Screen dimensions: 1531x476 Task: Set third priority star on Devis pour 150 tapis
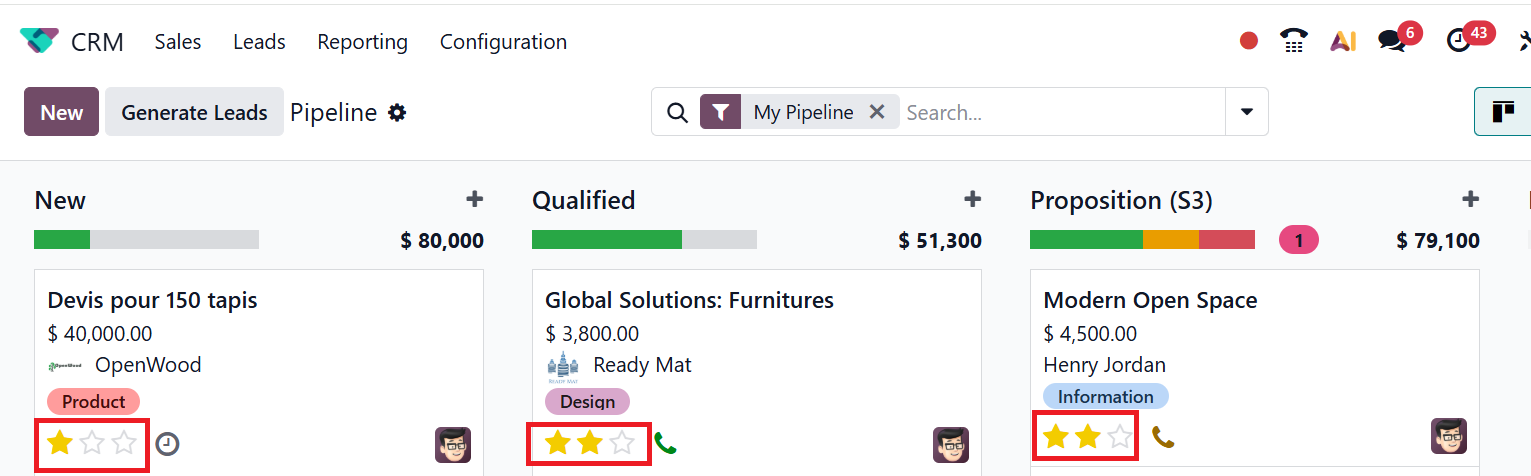tap(124, 443)
